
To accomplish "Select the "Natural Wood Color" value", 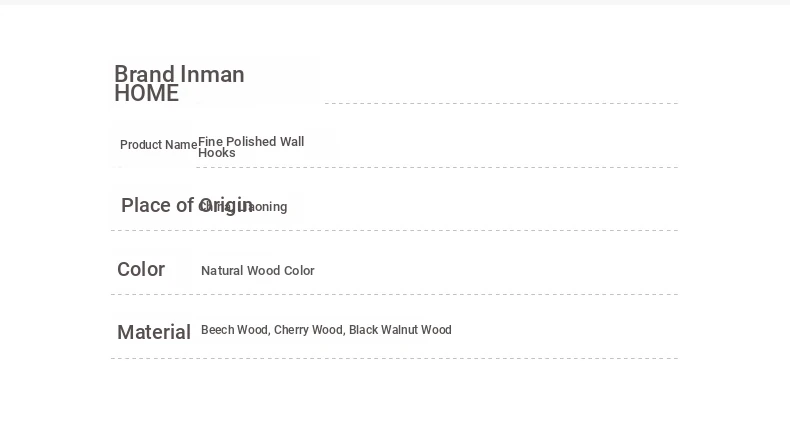I will (x=258, y=271).
